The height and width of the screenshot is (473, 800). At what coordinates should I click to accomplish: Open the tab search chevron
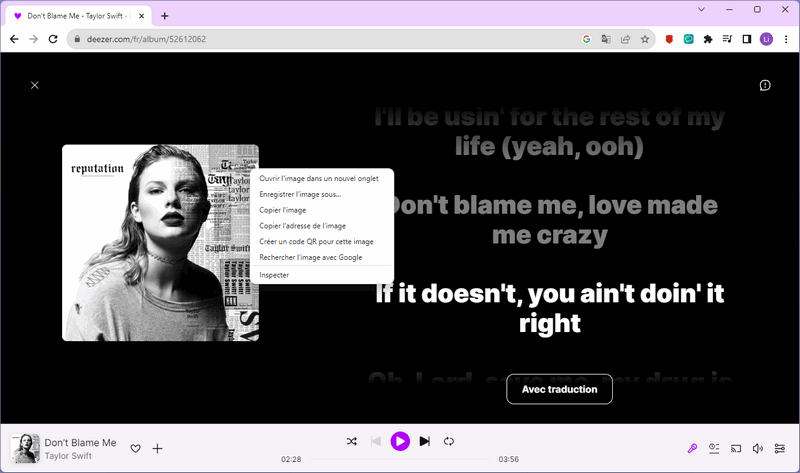702,9
